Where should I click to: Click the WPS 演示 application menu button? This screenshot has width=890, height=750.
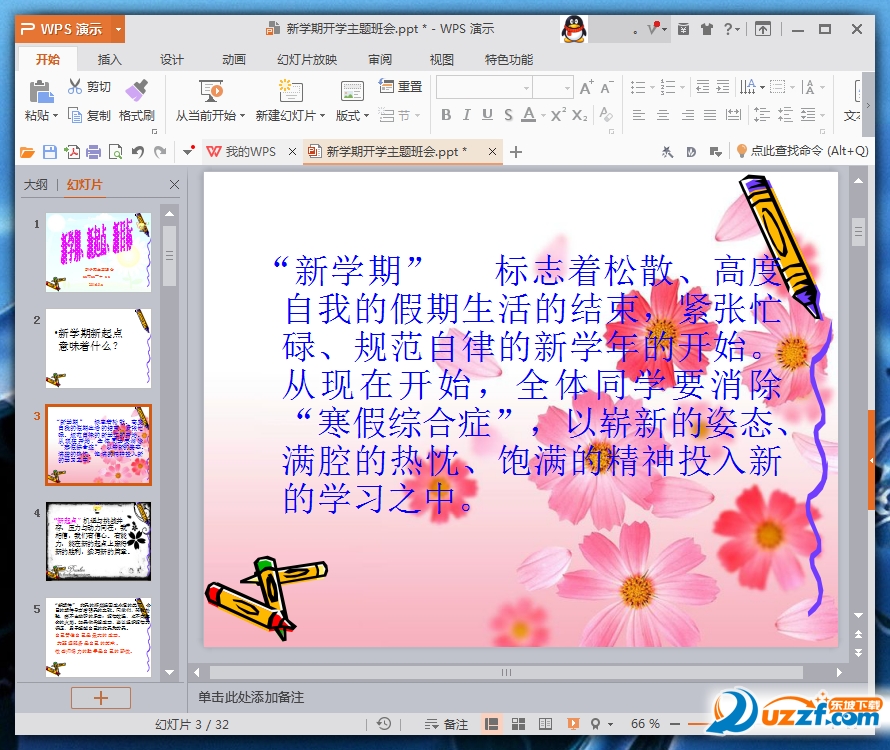70,29
